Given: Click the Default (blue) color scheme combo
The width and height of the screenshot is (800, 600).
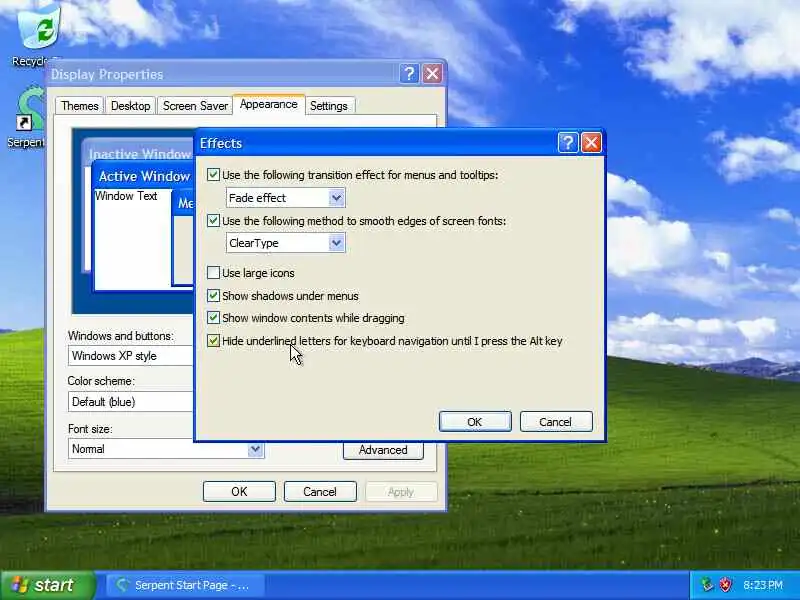Looking at the screenshot, I should click(131, 402).
